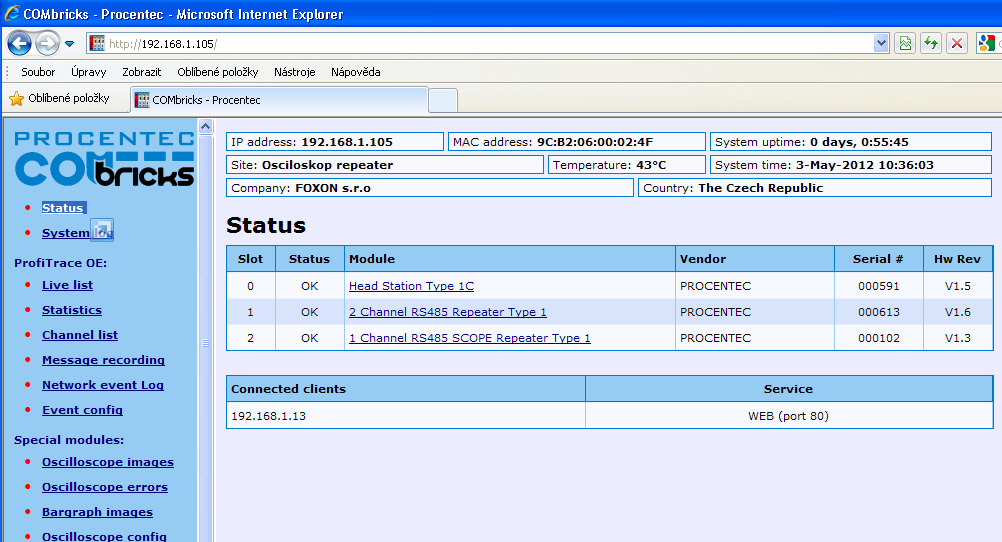Open a new blank browser tab
This screenshot has height=542, width=1002.
pos(443,101)
